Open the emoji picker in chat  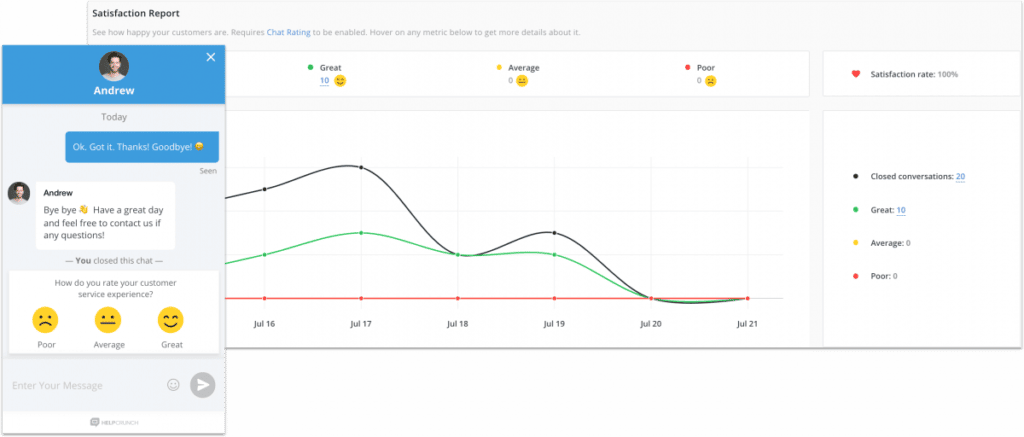point(173,384)
